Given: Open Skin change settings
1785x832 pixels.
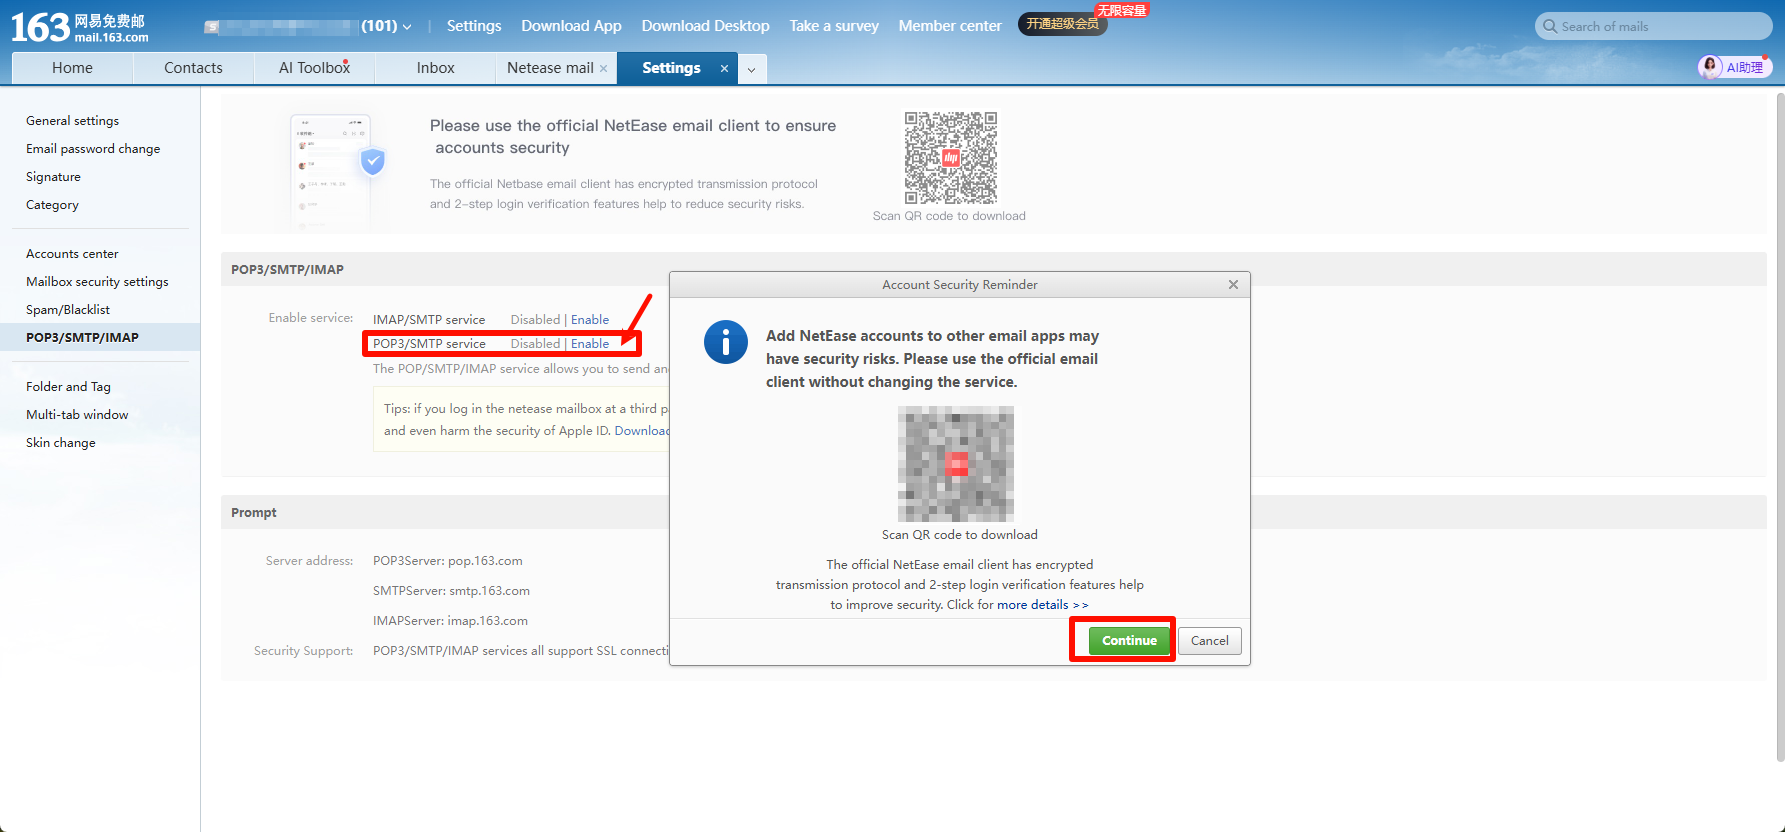Looking at the screenshot, I should [61, 443].
